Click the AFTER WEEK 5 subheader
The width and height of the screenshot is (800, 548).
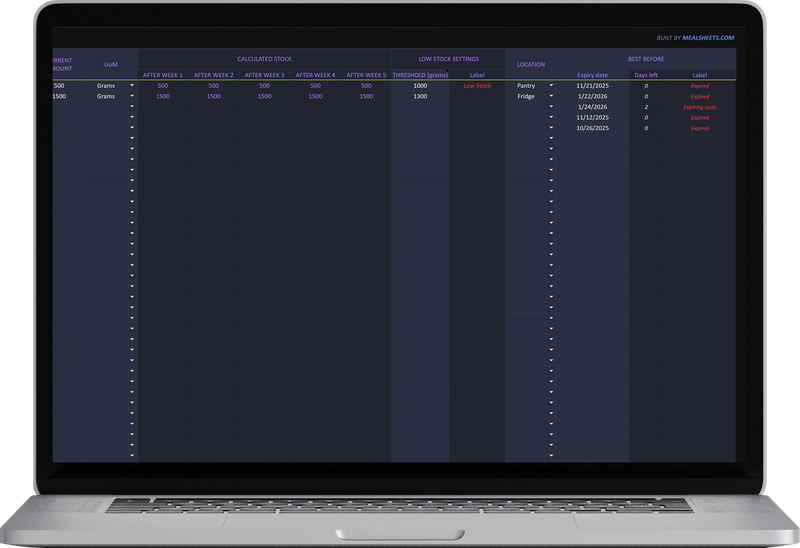[x=366, y=75]
